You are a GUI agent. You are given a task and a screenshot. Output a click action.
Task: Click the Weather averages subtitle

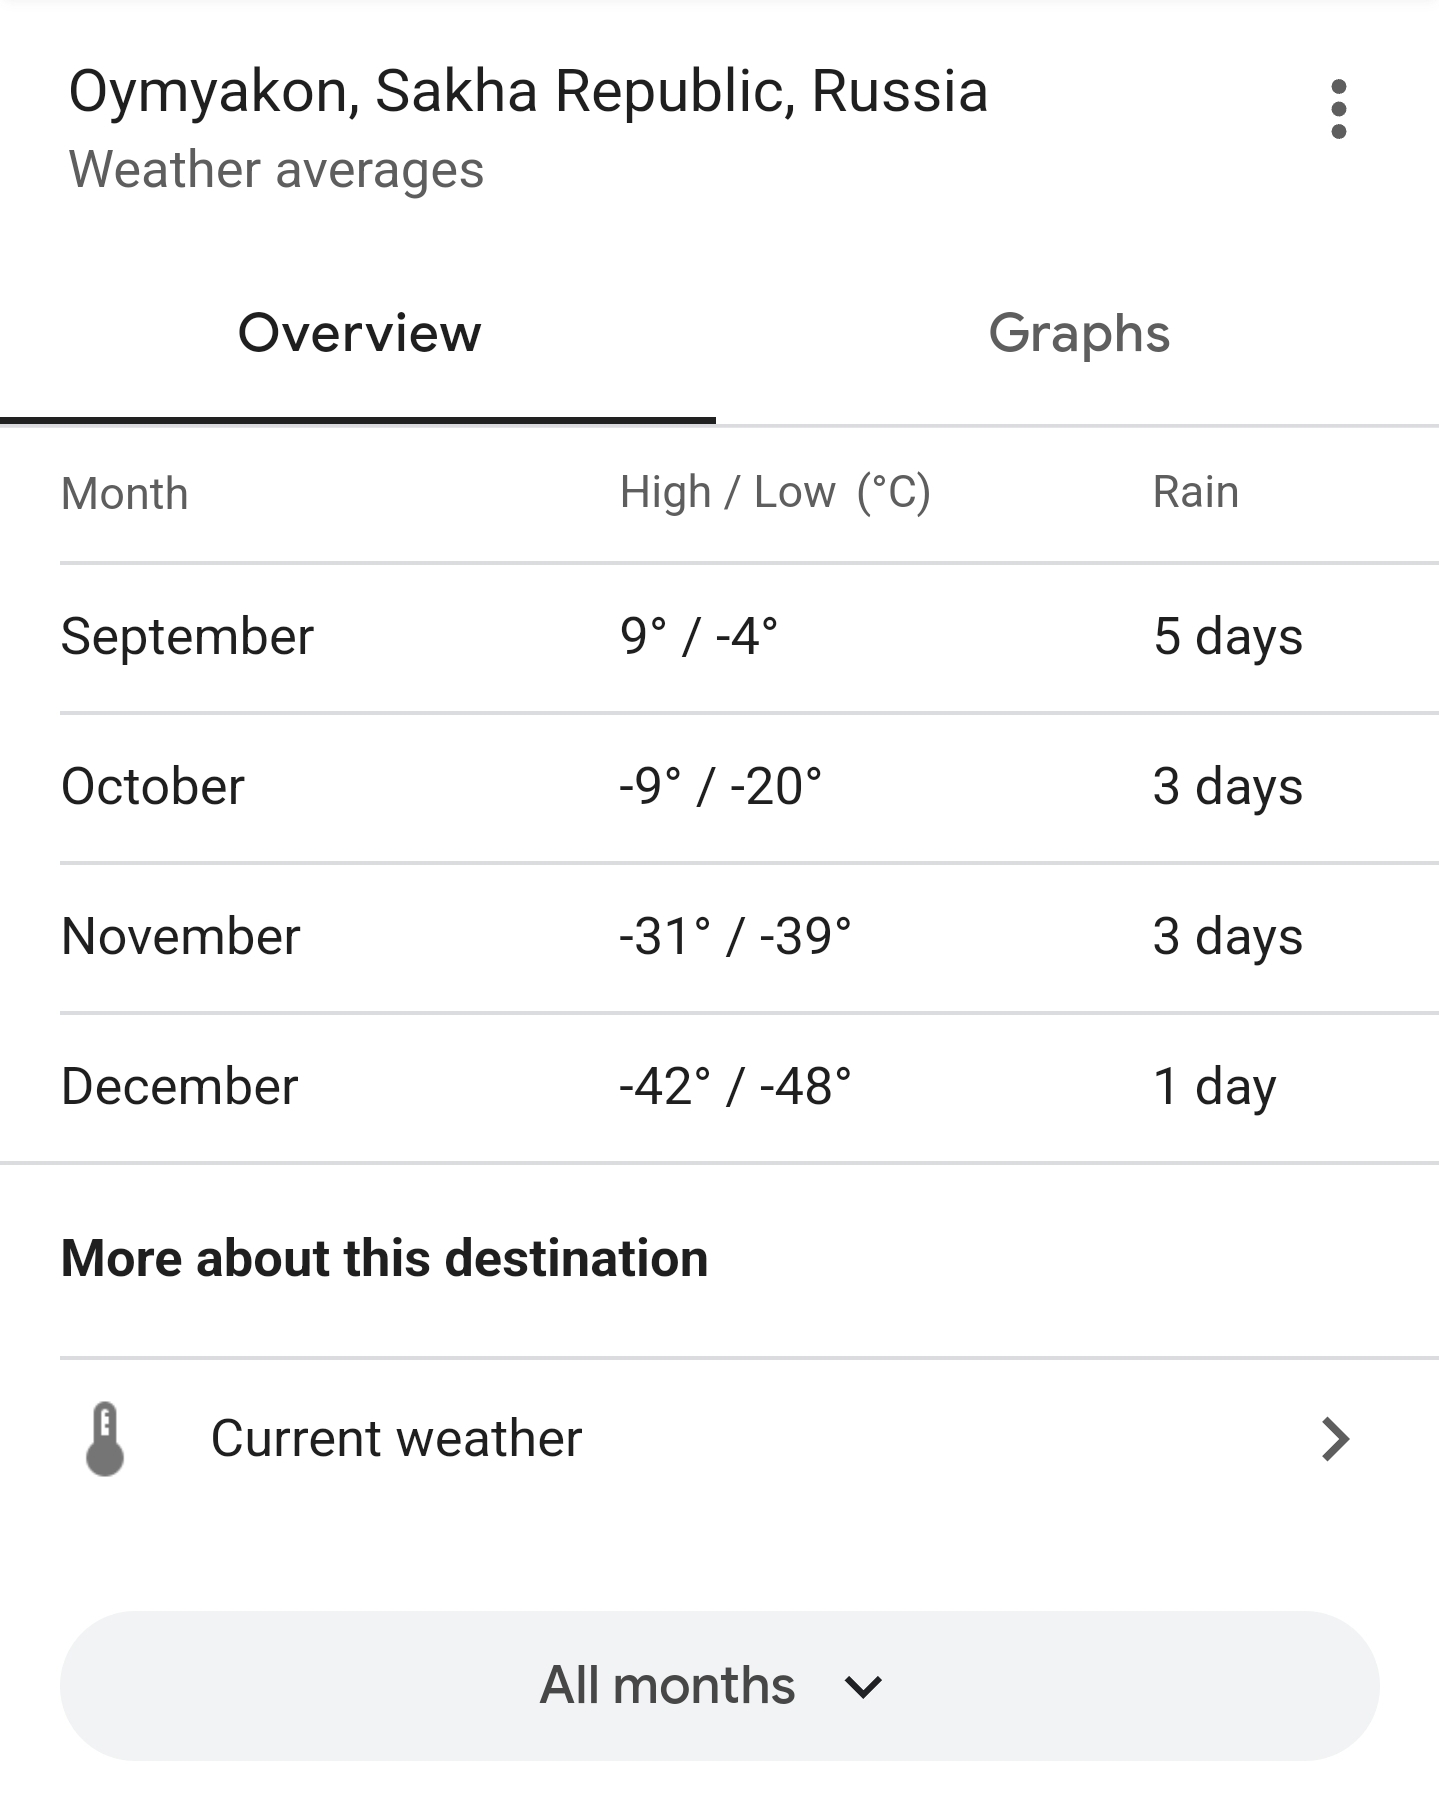point(276,170)
